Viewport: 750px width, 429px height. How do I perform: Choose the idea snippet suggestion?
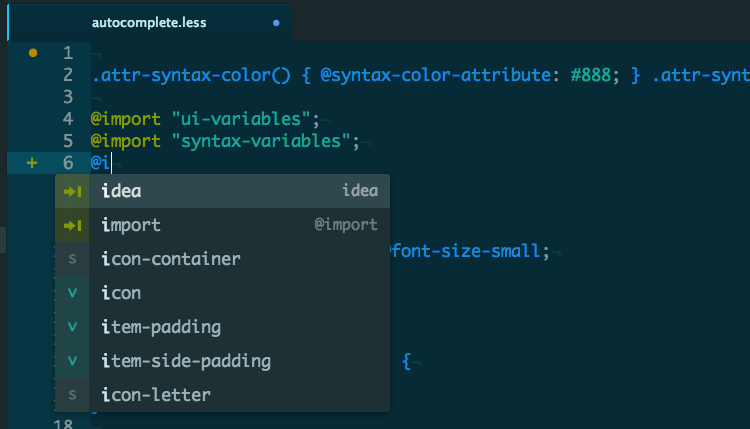click(x=222, y=191)
